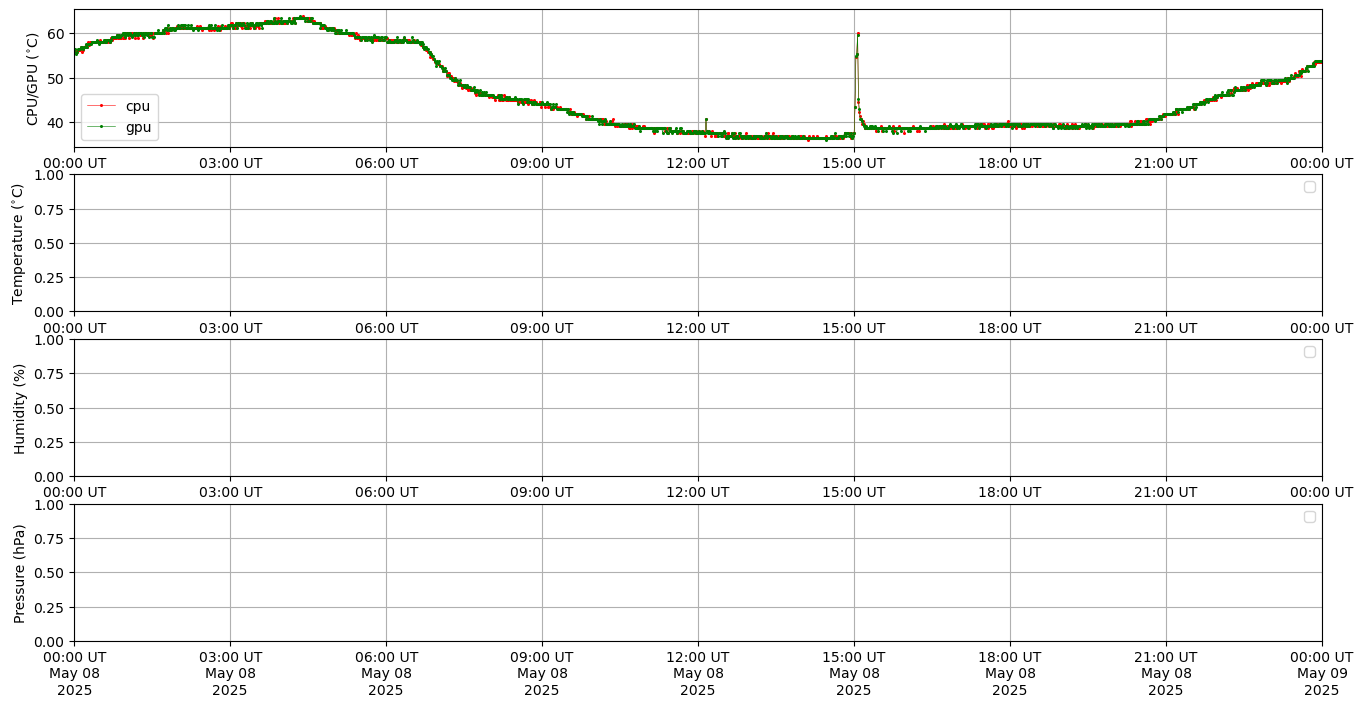This screenshot has width=1363, height=707.
Task: Click the '40' tick on the CPU/GPU axis
Action: (56, 123)
